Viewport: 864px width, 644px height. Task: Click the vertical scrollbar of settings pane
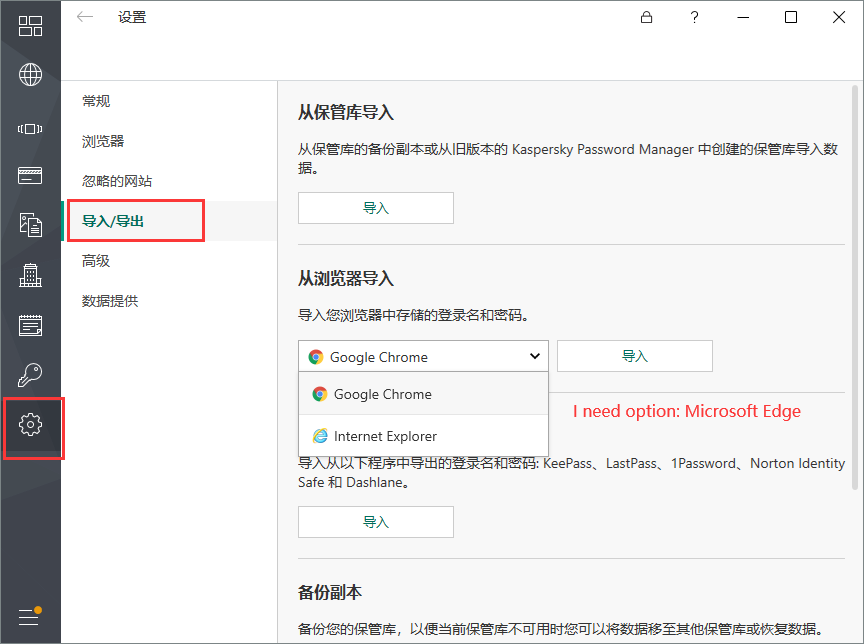click(x=855, y=286)
